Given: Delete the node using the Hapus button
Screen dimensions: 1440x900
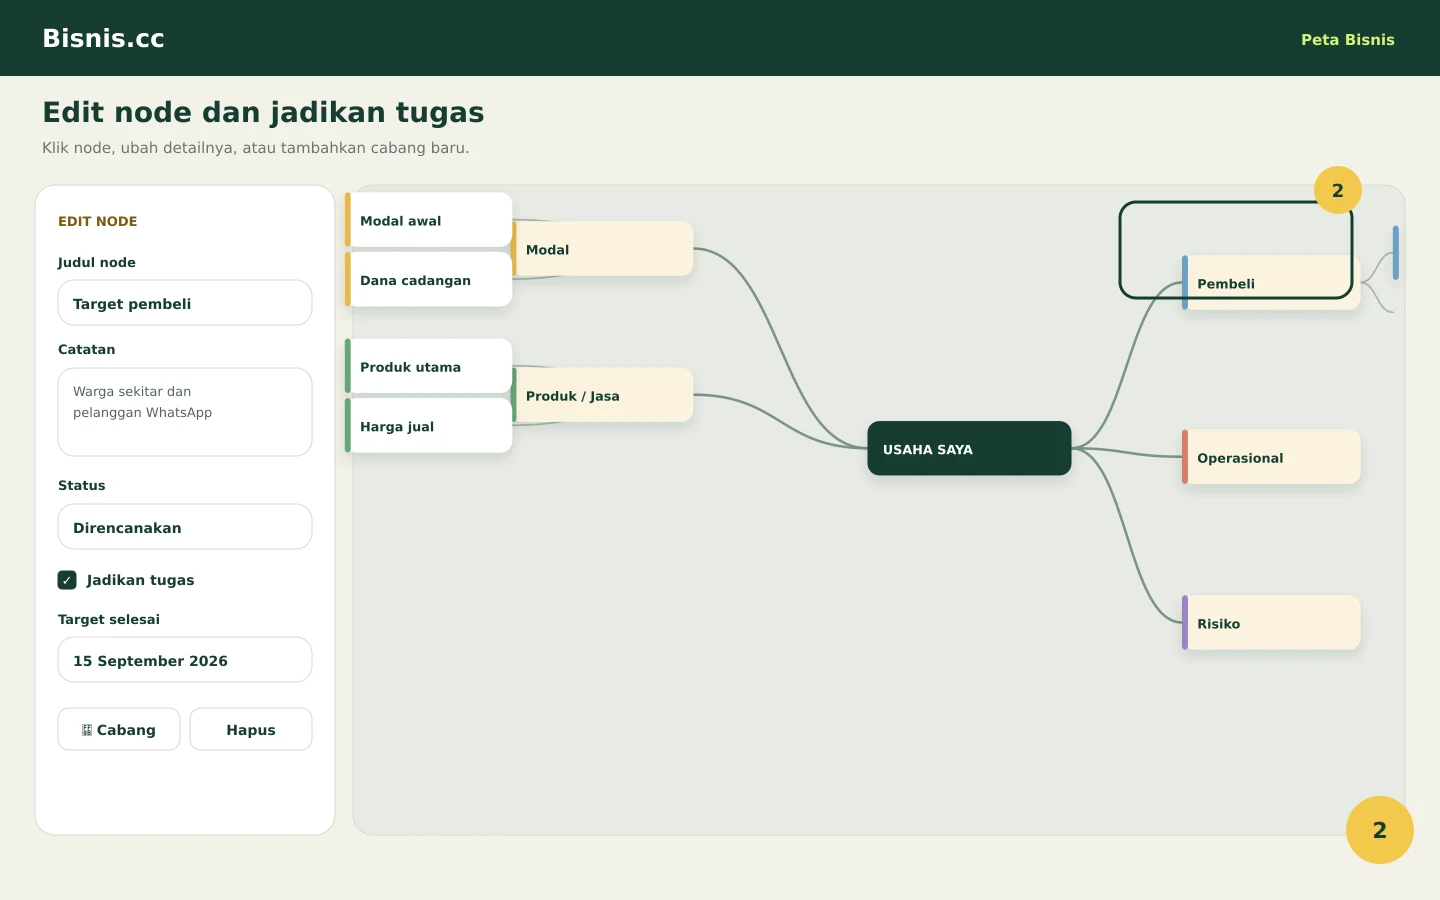Looking at the screenshot, I should tap(251, 729).
